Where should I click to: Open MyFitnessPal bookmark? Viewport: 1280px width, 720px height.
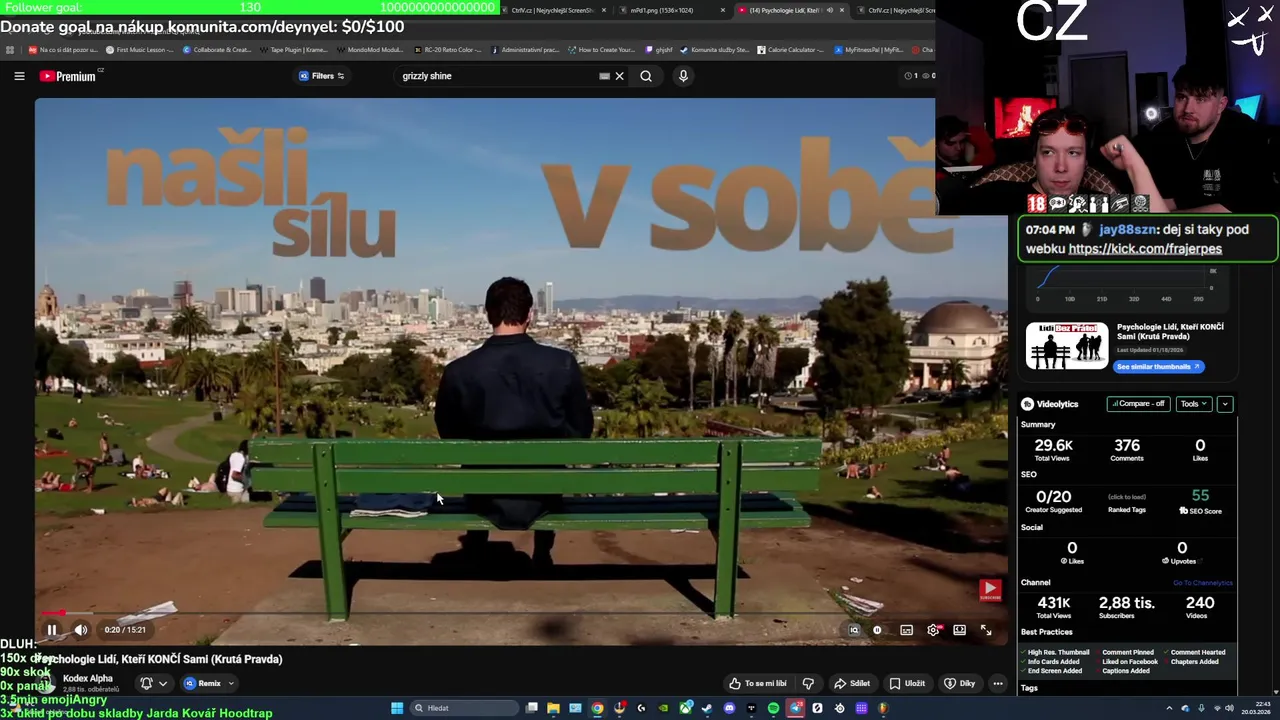coord(868,50)
